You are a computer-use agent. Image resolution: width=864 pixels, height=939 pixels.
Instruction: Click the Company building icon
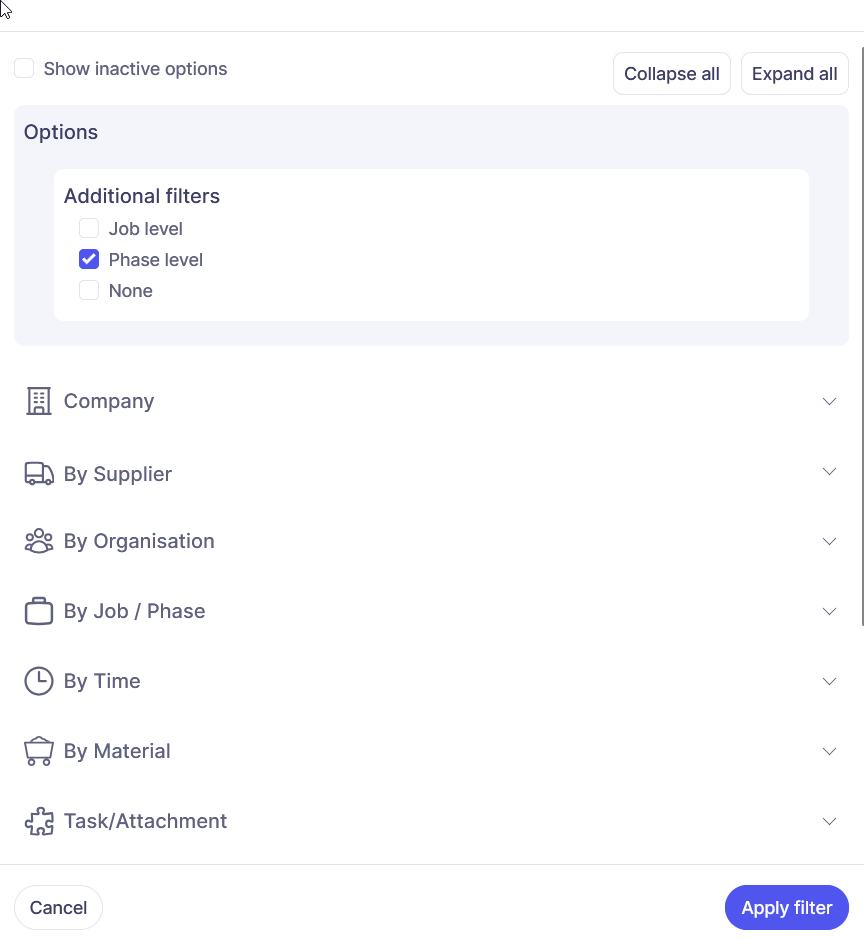(39, 401)
